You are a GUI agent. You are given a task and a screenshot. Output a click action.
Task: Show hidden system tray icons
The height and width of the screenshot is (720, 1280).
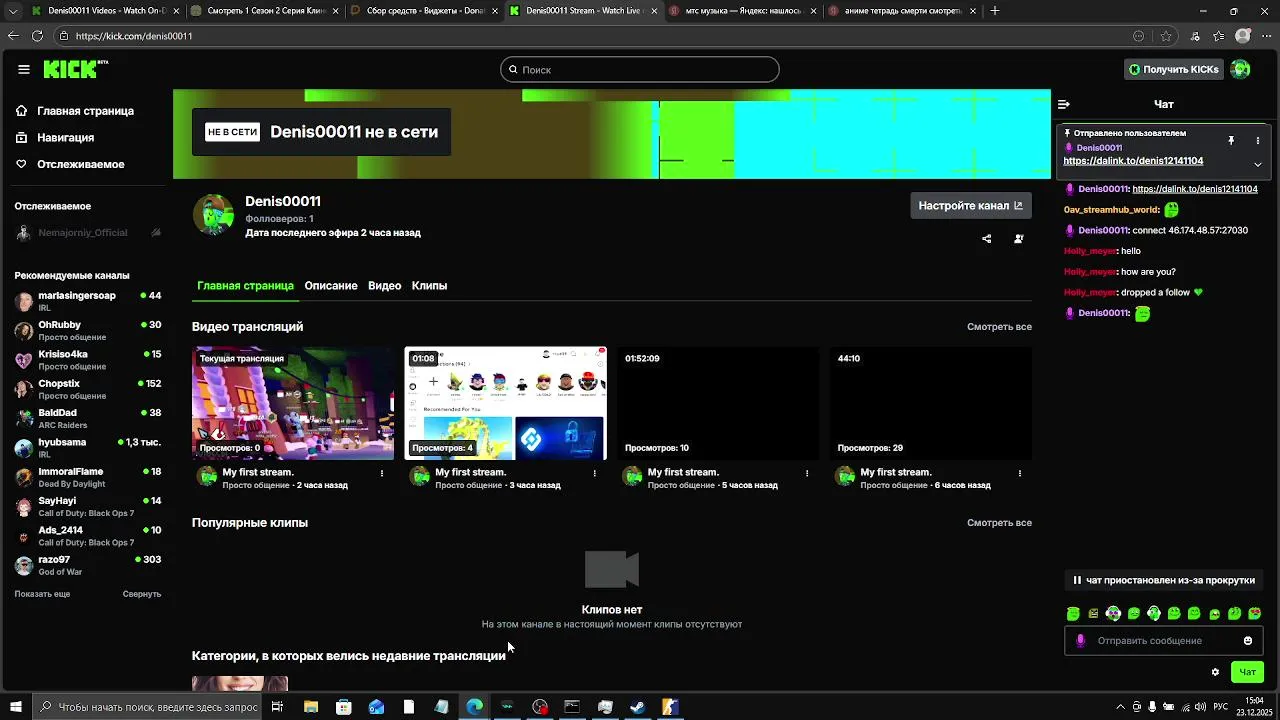pos(1120,707)
